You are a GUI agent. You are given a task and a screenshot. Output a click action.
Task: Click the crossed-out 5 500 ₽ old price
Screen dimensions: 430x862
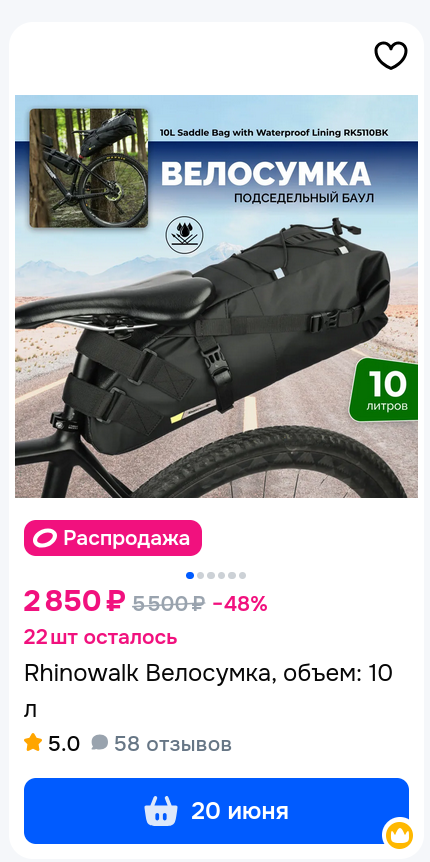pos(169,604)
